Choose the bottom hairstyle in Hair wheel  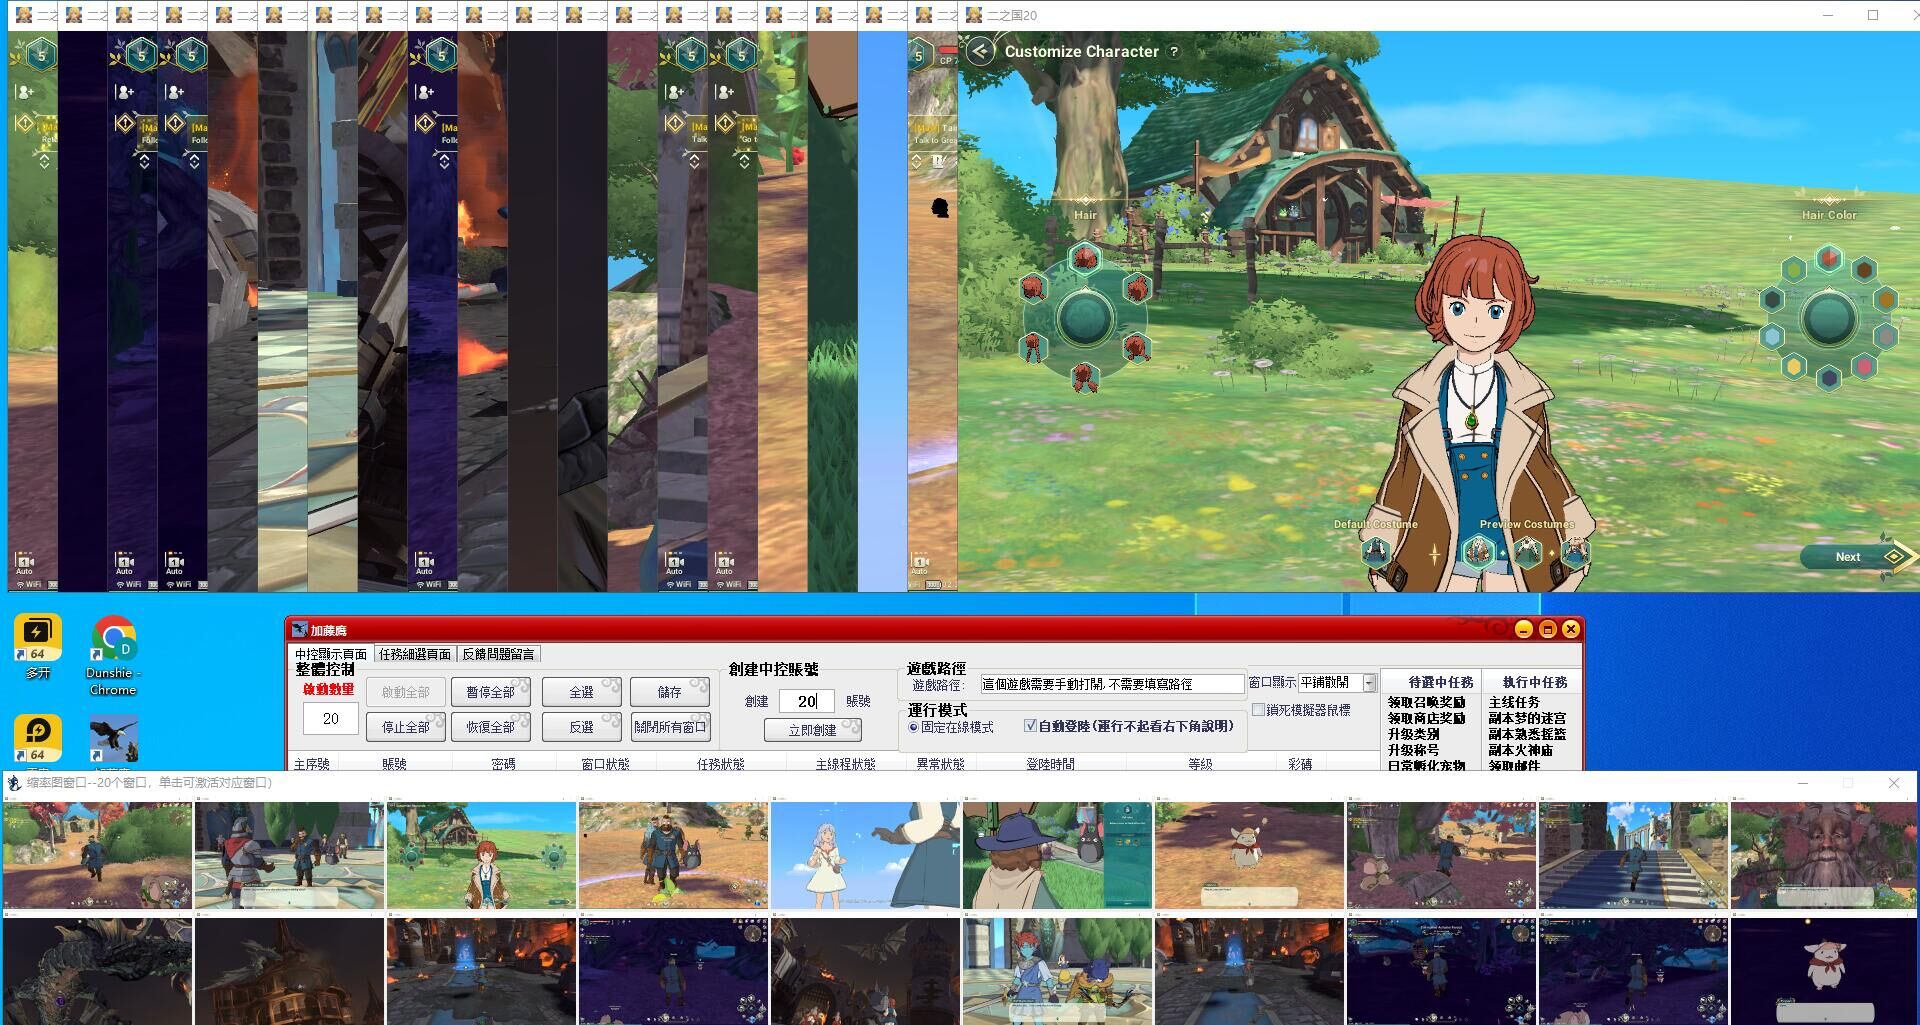pos(1084,378)
